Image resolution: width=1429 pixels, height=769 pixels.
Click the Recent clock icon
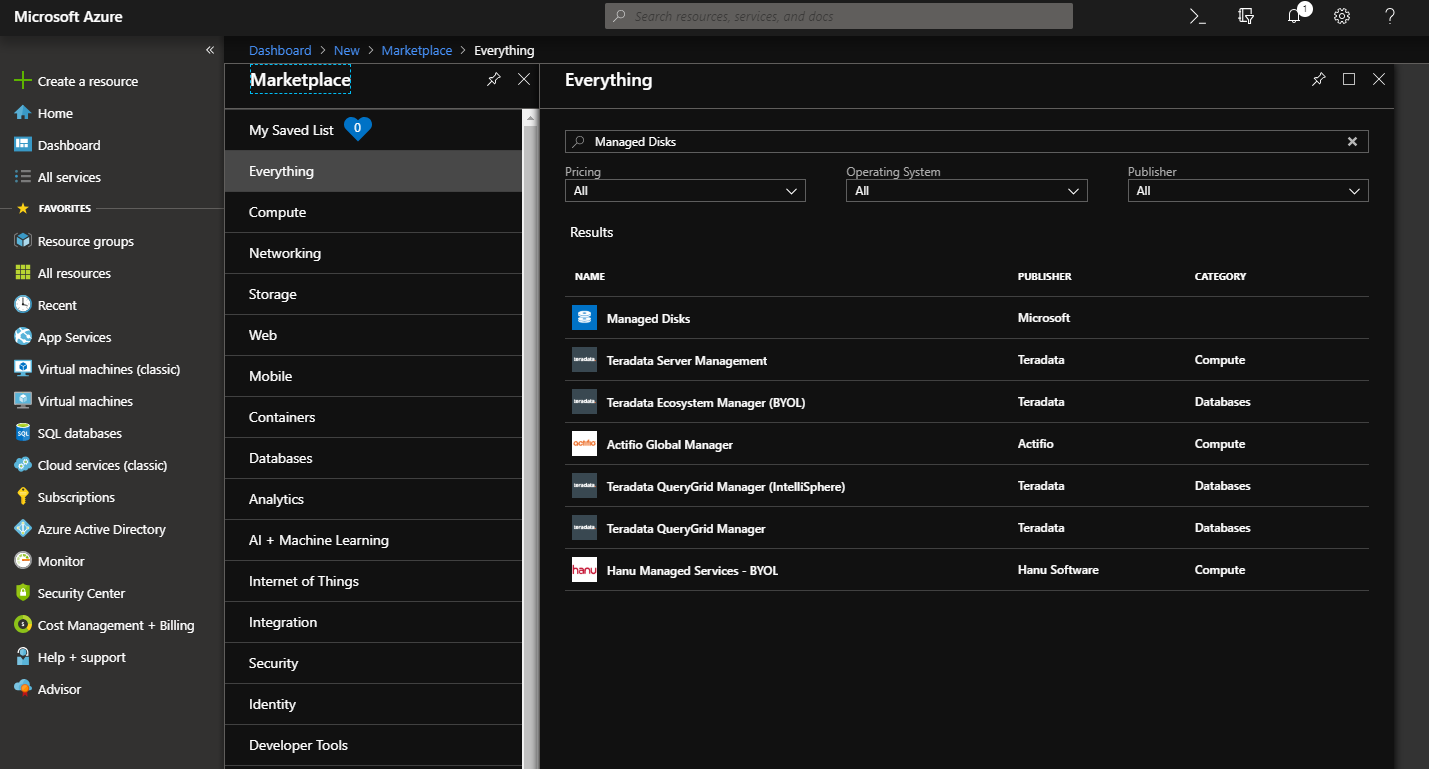(23, 305)
